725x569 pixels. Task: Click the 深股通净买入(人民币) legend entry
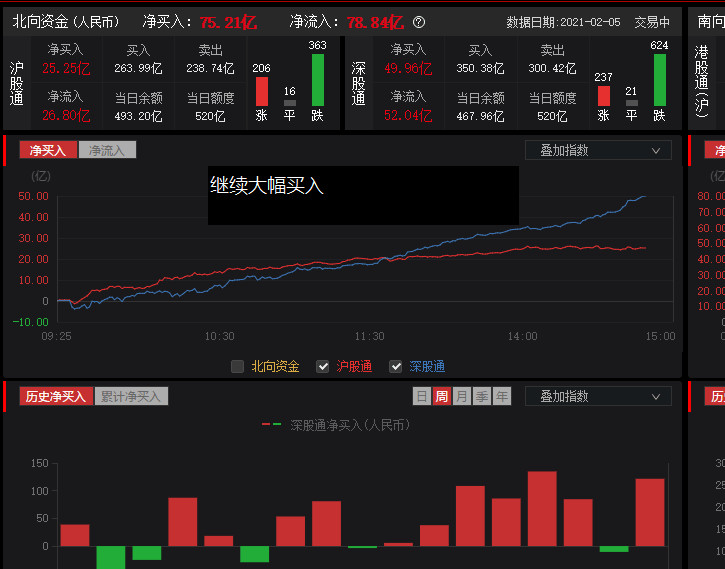pyautogui.click(x=336, y=425)
